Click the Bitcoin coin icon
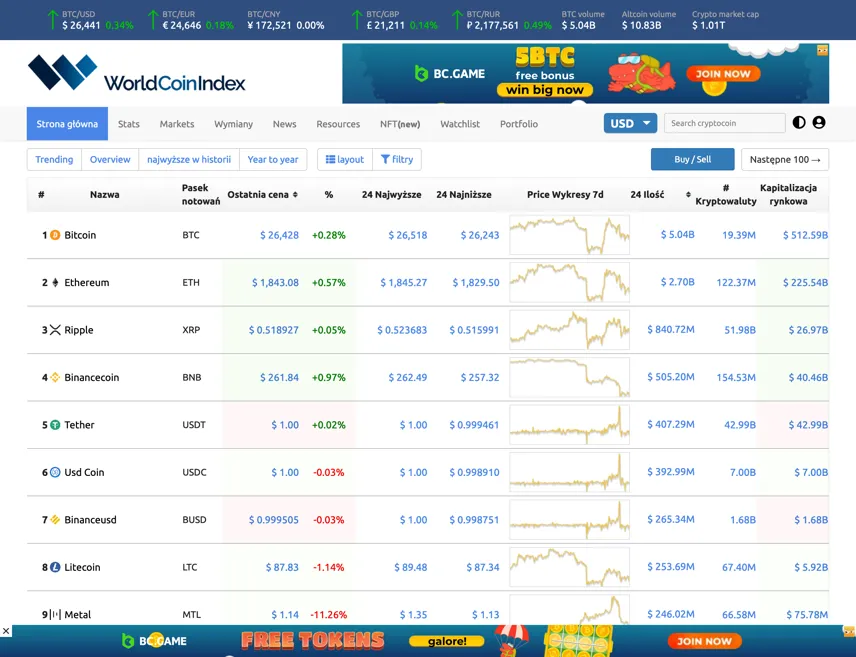856x657 pixels. [55, 235]
